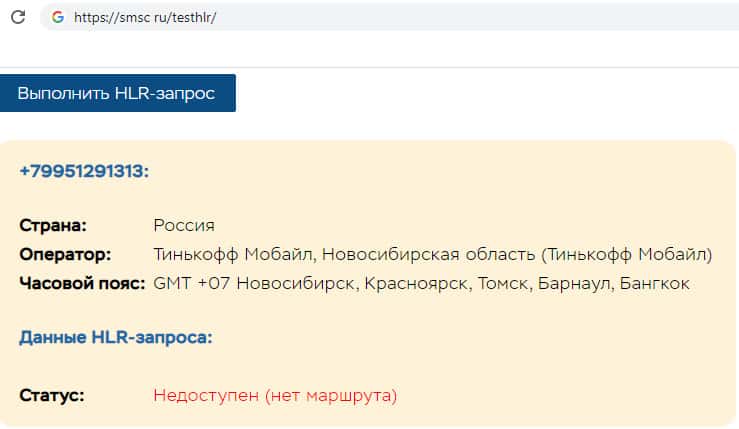Click the word Бангкок in time zone list
Image resolution: width=739 pixels, height=429 pixels.
coord(655,283)
